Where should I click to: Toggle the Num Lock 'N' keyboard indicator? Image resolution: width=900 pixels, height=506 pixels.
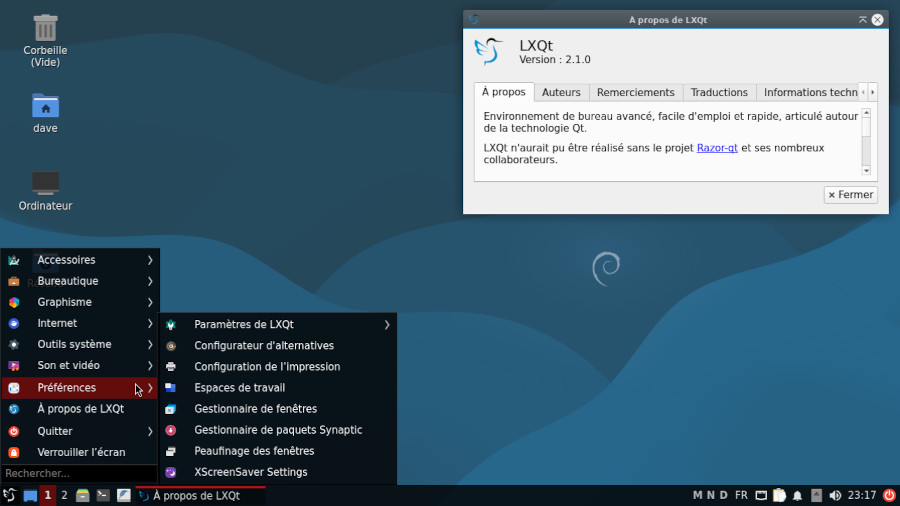click(711, 495)
